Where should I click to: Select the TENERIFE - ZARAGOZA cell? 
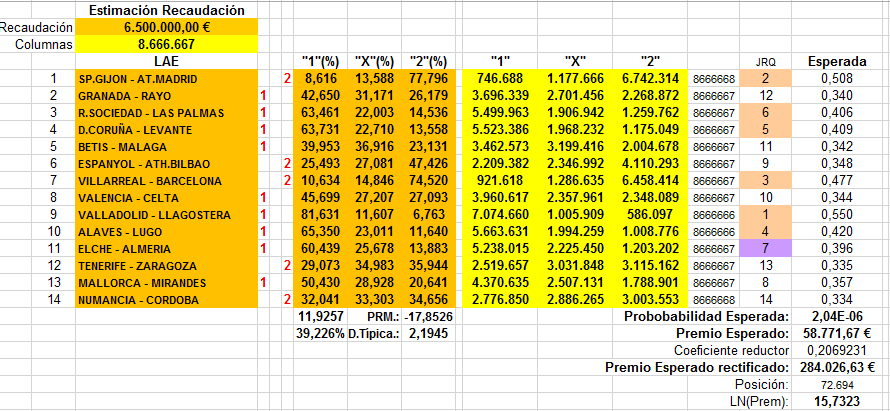click(166, 266)
